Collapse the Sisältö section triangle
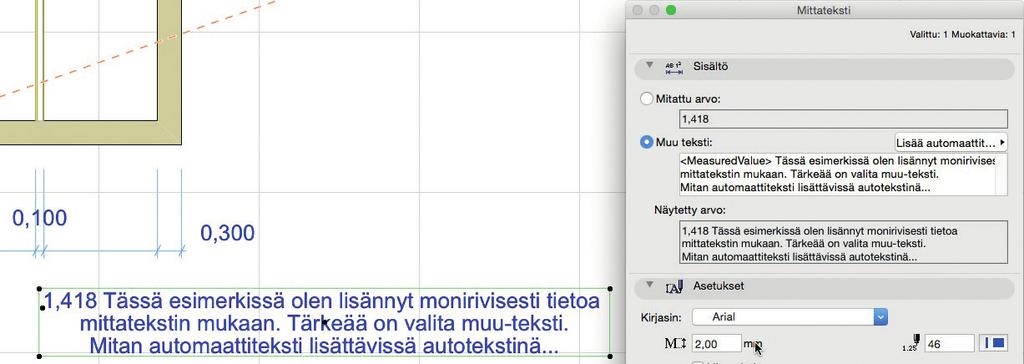Screen dimensions: 1024x364 649,65
